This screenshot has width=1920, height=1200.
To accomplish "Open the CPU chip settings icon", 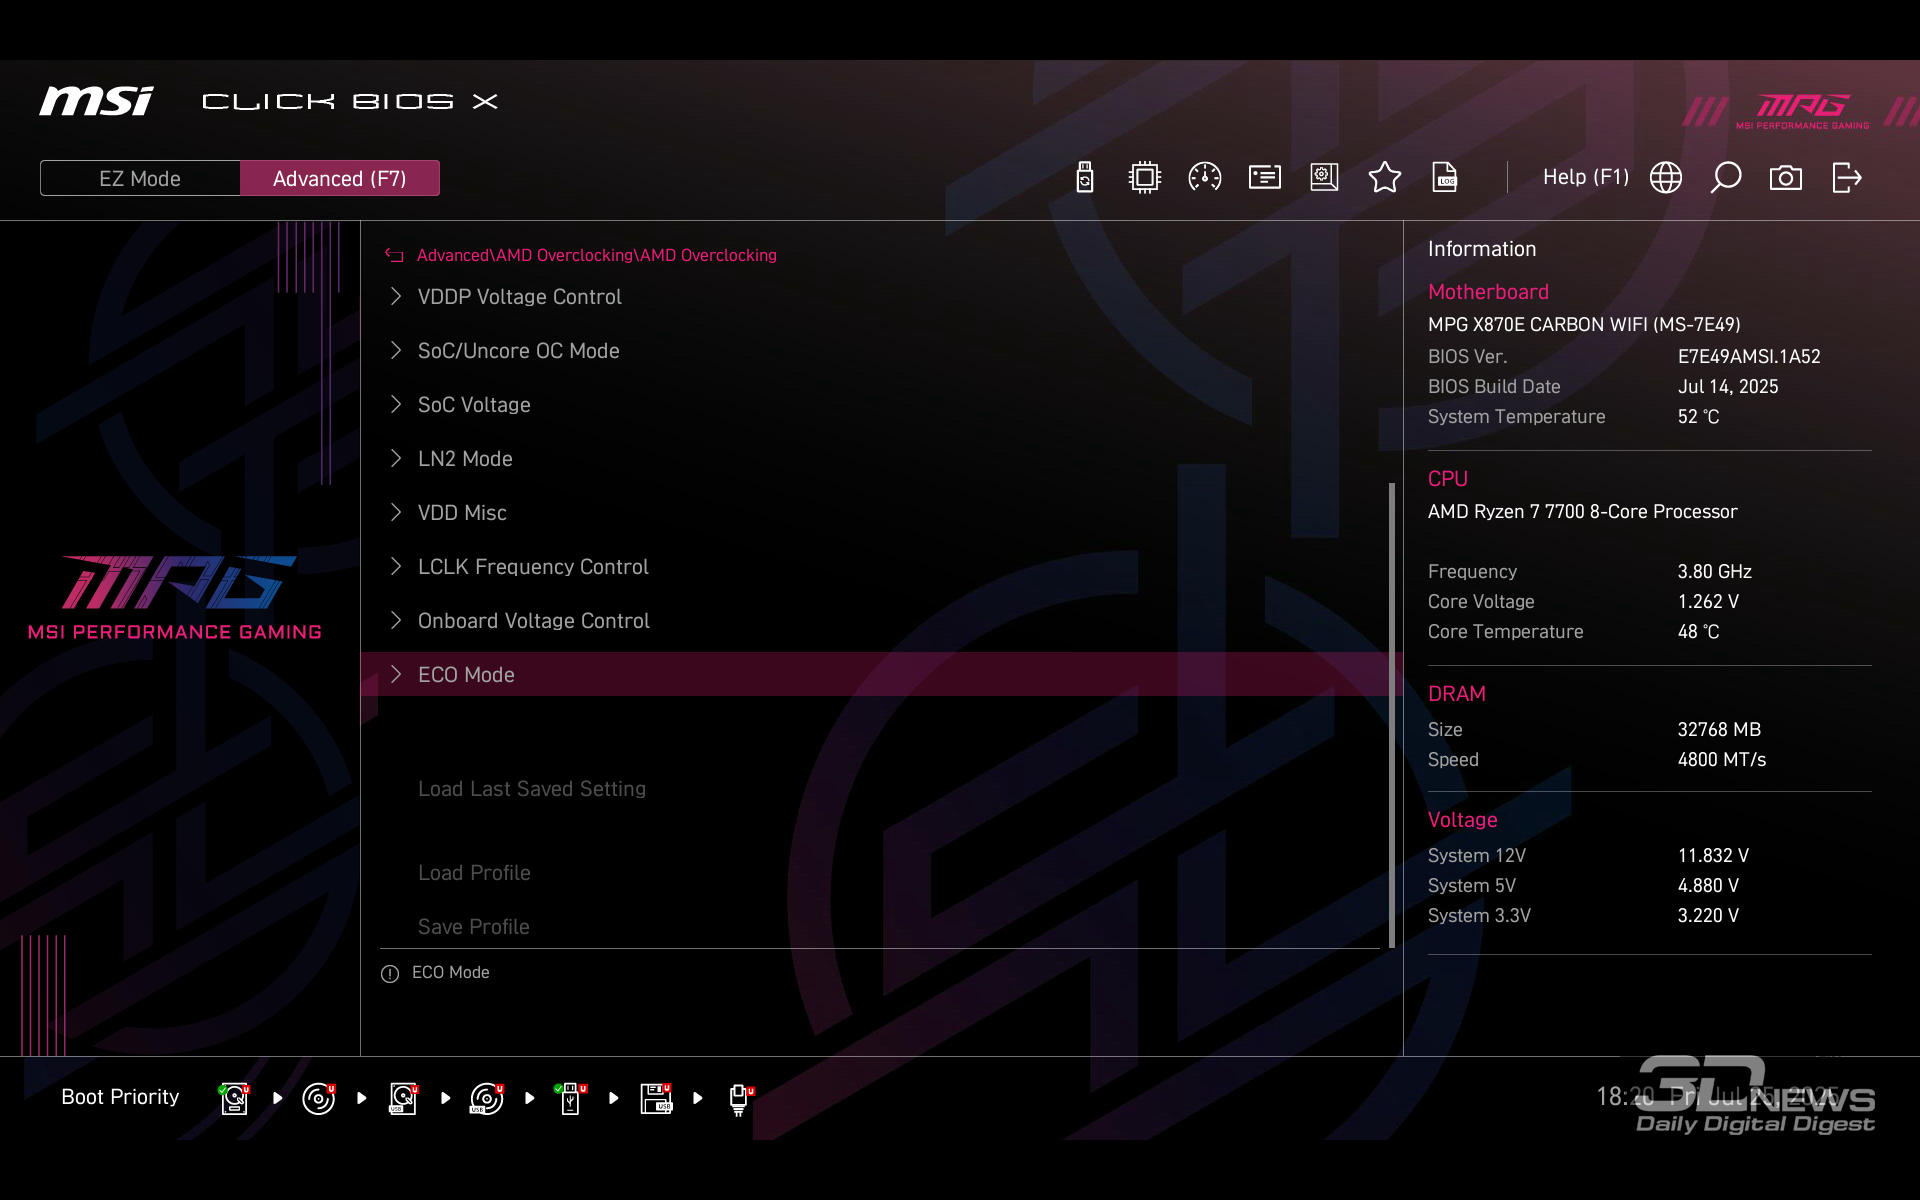I will click(1144, 178).
